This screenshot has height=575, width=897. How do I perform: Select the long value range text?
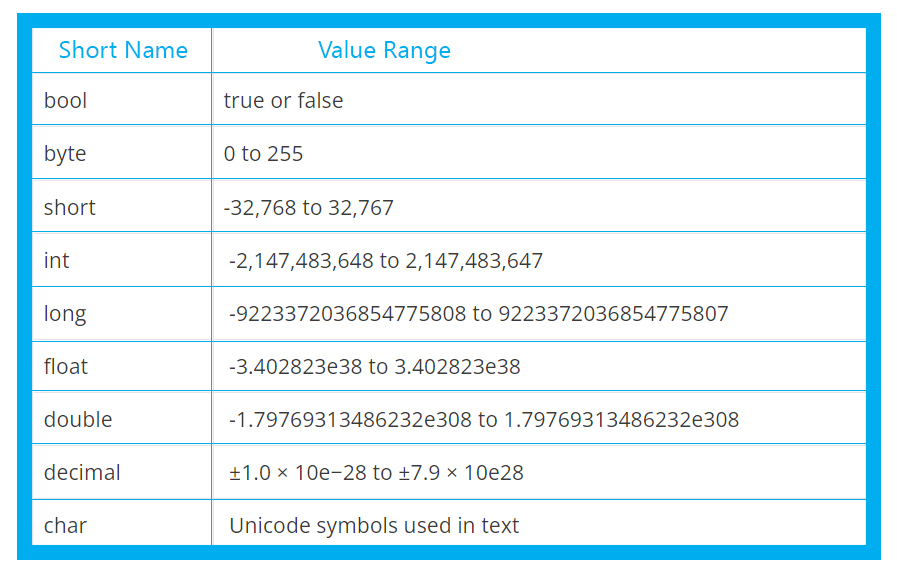click(478, 314)
